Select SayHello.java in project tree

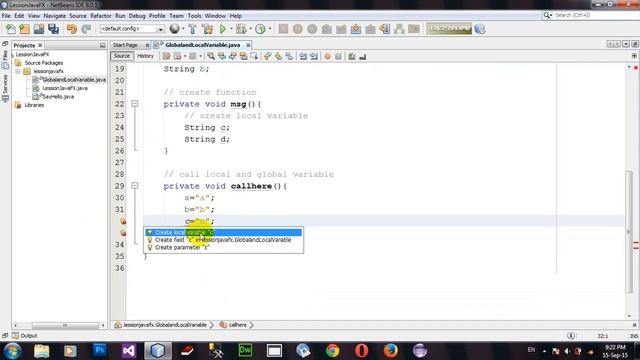point(58,97)
